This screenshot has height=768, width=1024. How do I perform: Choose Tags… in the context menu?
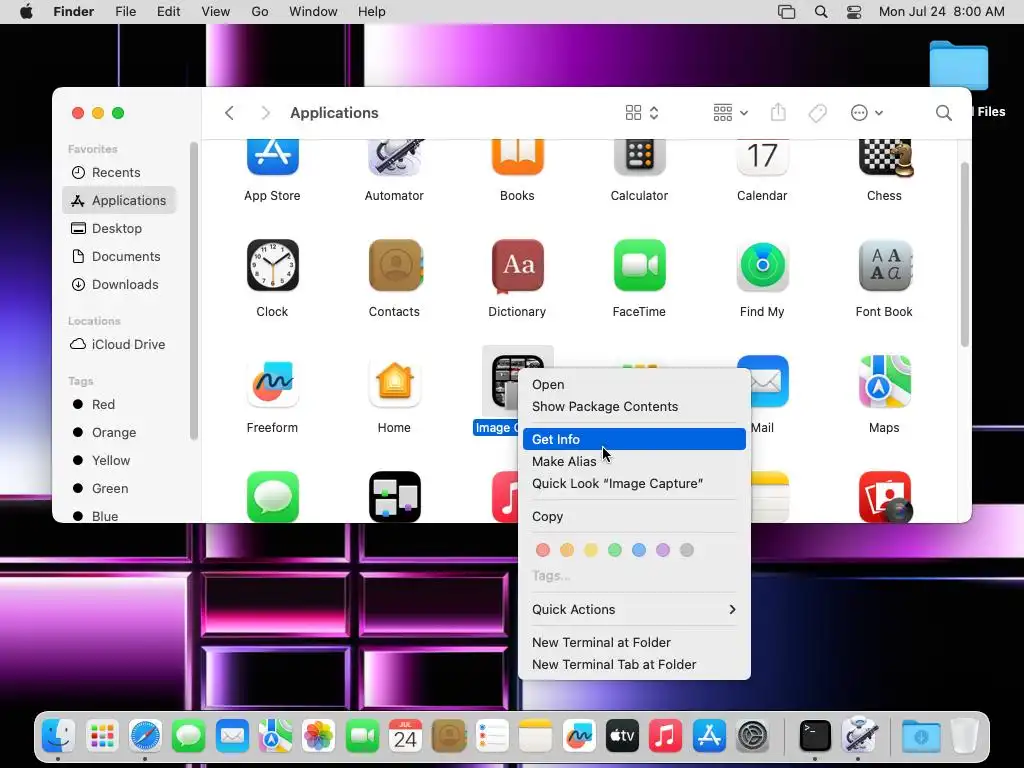coord(551,576)
